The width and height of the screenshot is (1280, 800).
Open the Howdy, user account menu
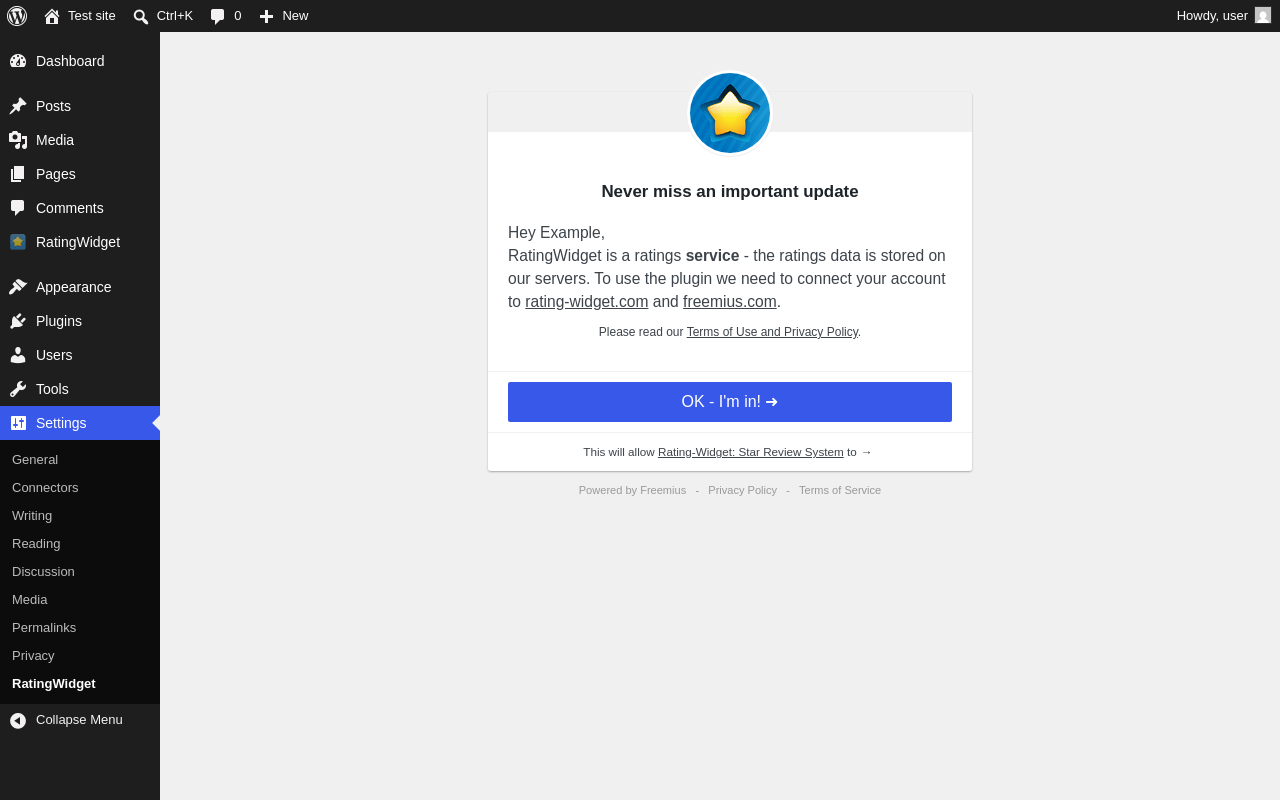point(1224,16)
